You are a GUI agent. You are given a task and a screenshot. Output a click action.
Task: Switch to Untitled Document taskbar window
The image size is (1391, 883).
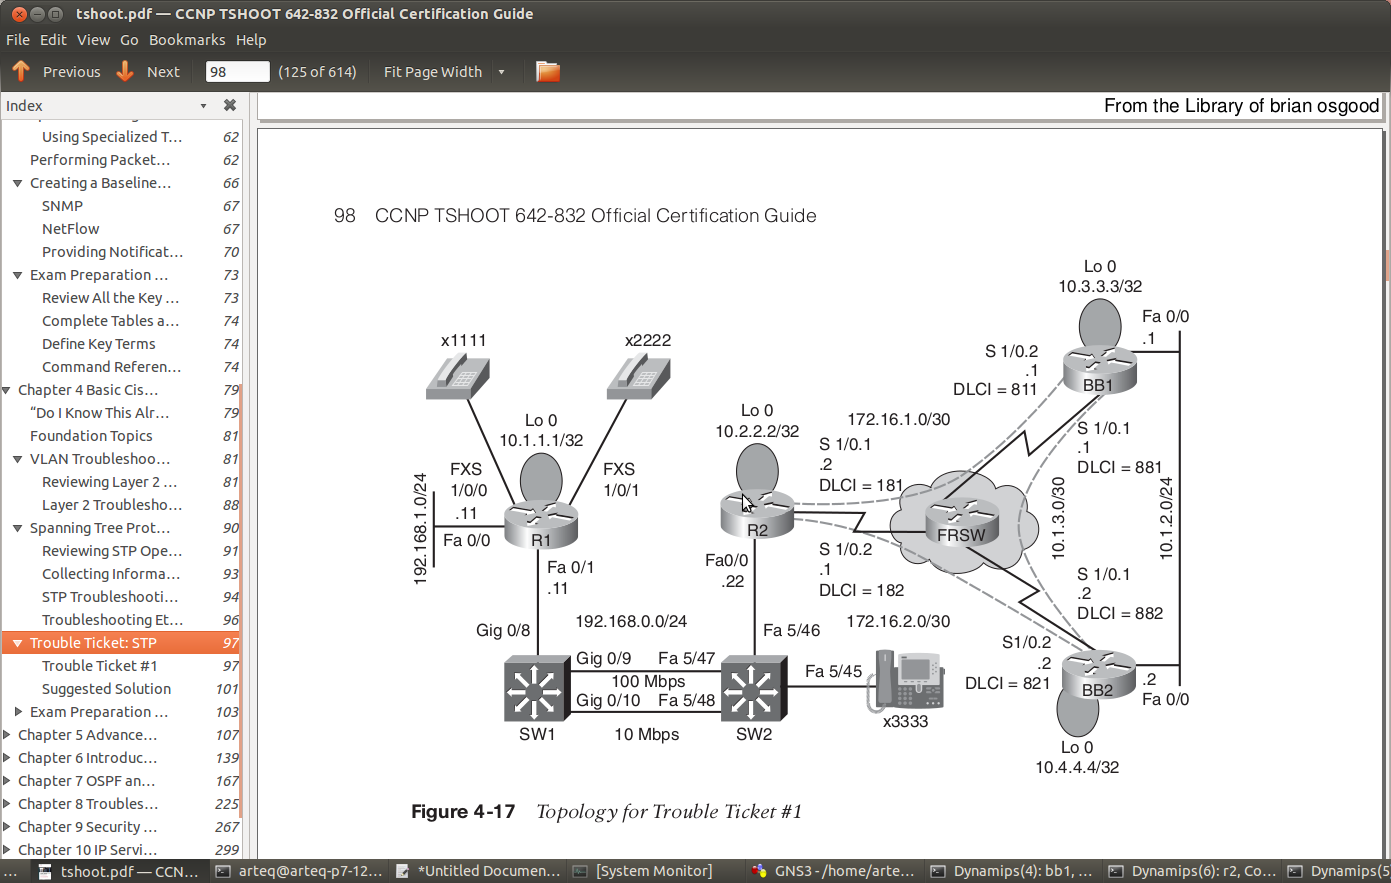coord(478,871)
